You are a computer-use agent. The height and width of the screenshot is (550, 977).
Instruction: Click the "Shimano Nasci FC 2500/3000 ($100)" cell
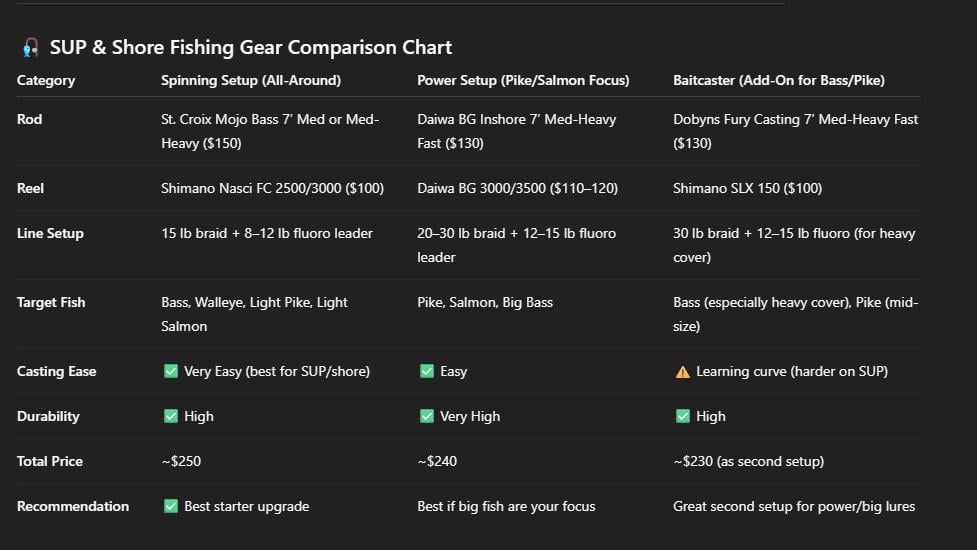click(272, 188)
